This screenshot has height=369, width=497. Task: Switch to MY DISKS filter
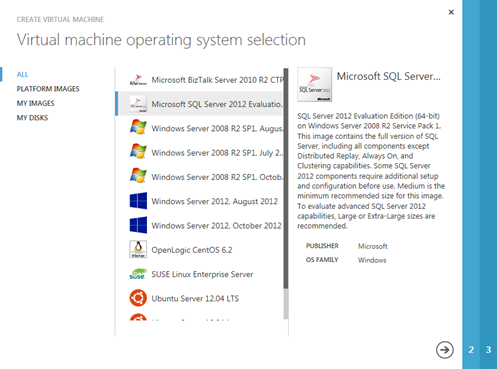point(32,118)
